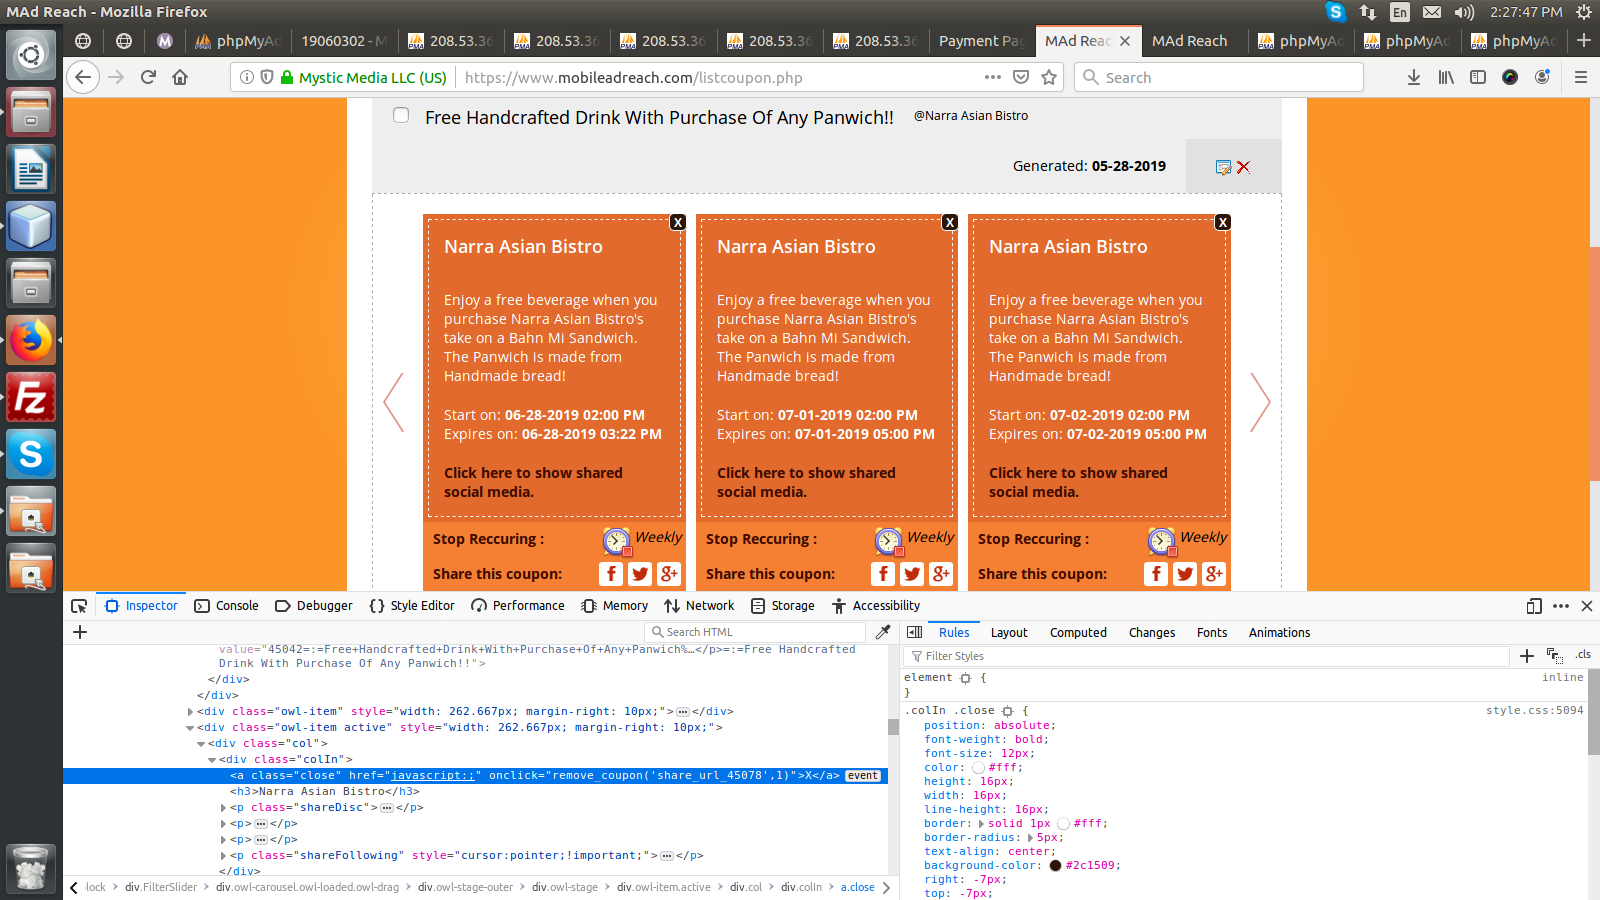Add a new CSS rule with the plus
Screen dimensions: 1600x900
[x=1526, y=656]
